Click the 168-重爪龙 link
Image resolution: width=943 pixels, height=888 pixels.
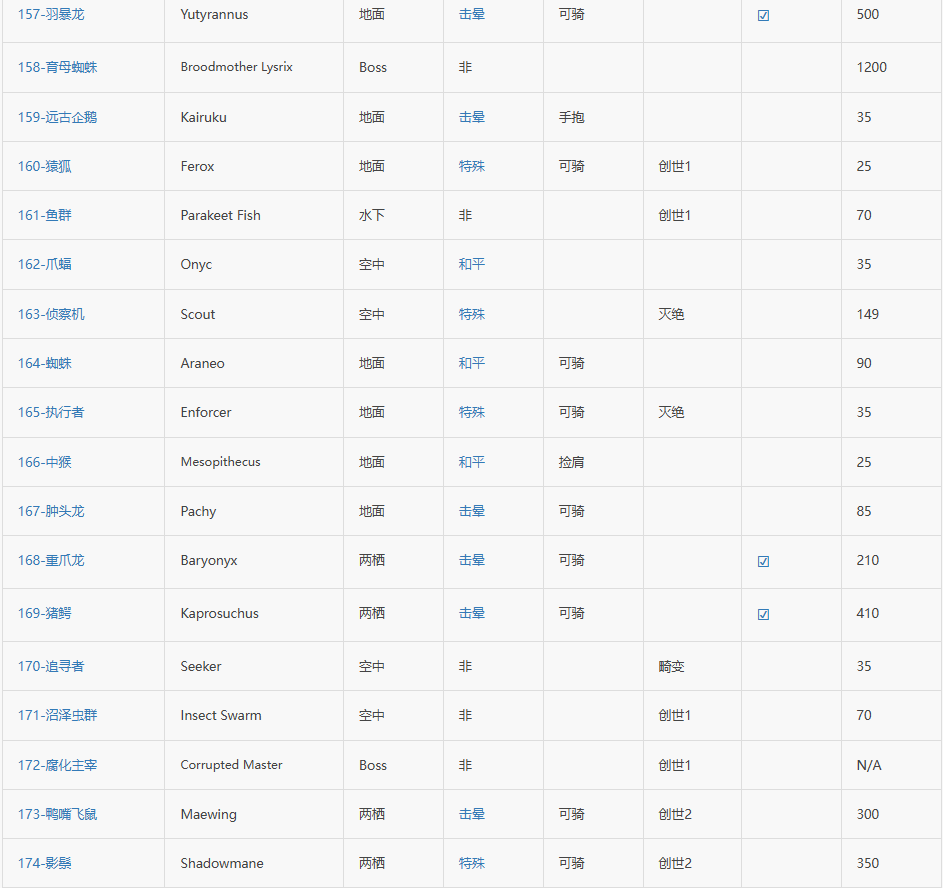tap(51, 560)
